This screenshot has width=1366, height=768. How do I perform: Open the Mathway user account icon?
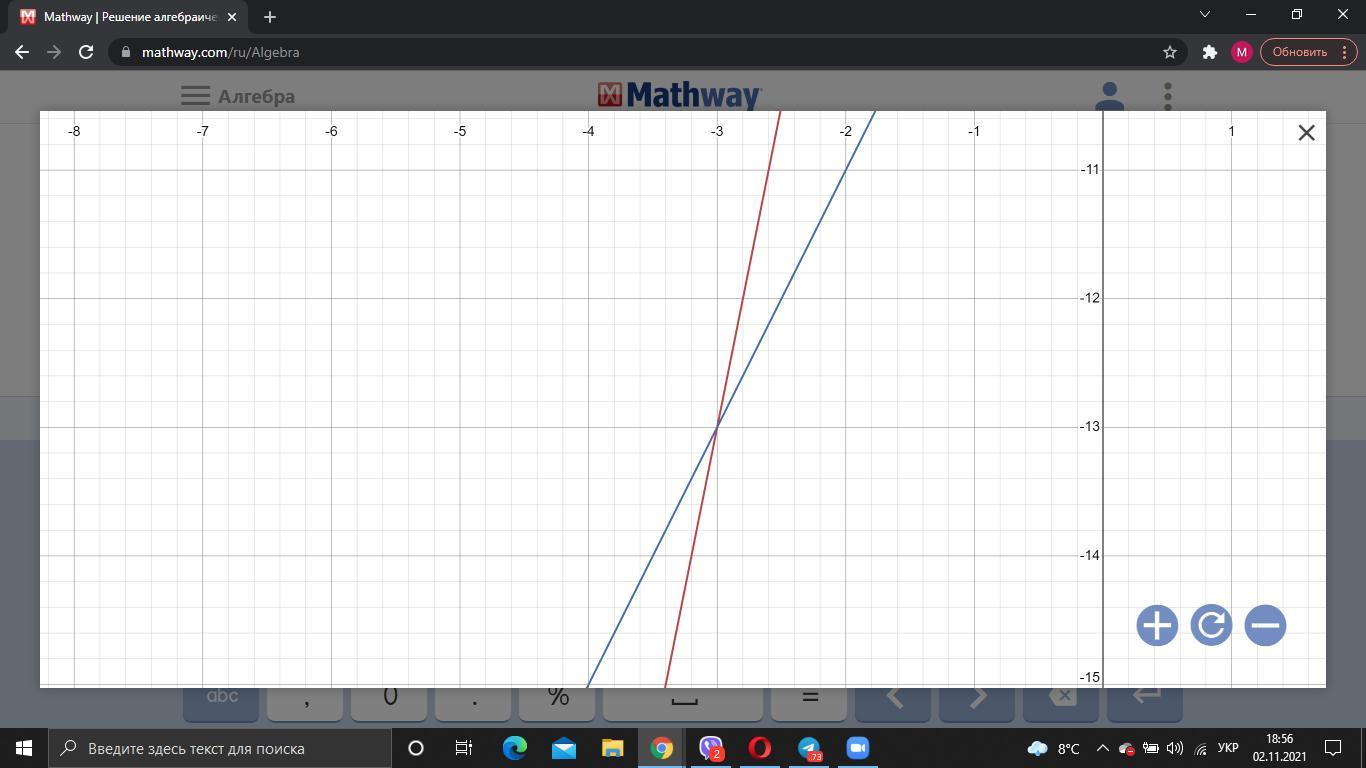click(x=1109, y=96)
